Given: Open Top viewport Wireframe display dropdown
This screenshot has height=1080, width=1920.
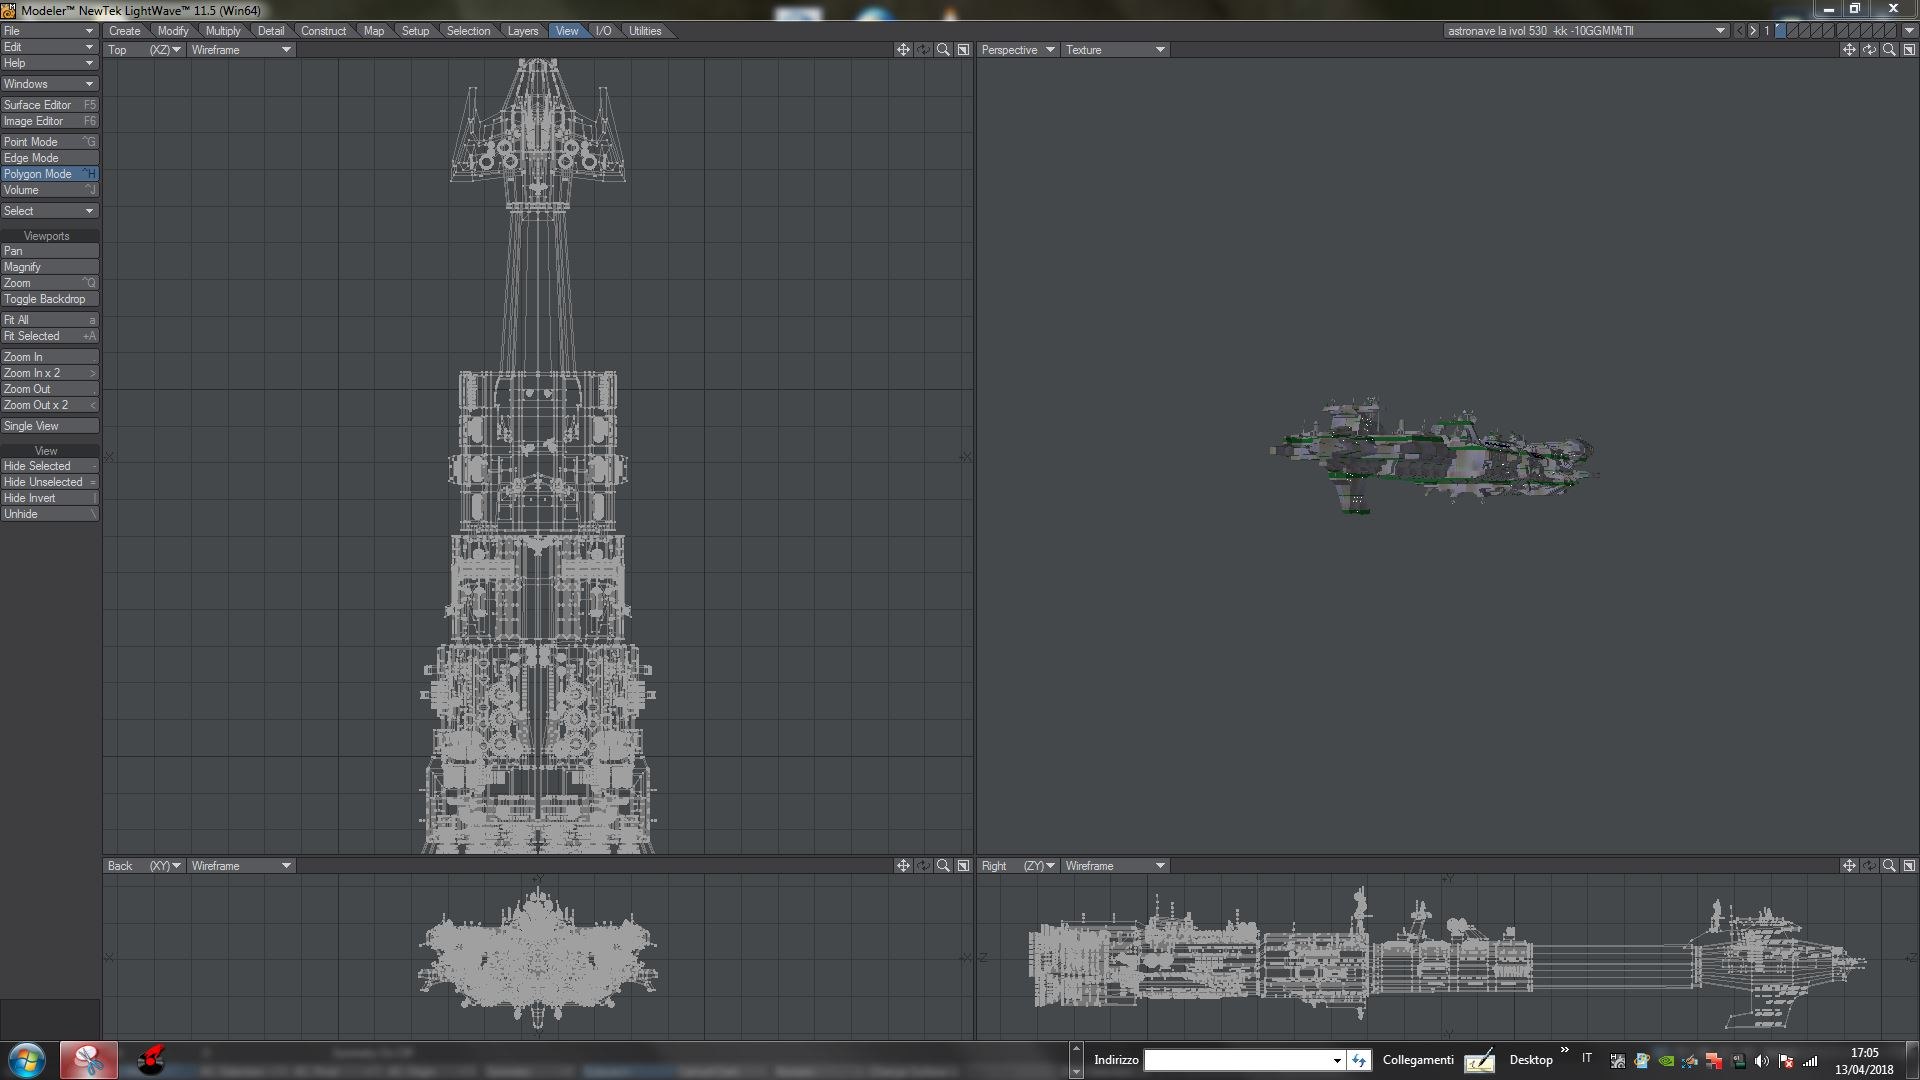Looking at the screenshot, I should [x=241, y=50].
